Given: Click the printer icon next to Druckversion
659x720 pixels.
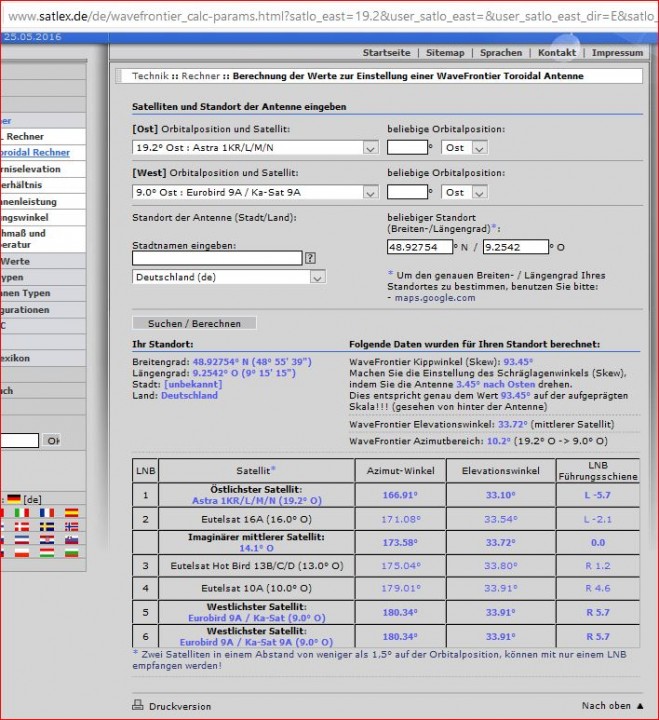Looking at the screenshot, I should pyautogui.click(x=138, y=706).
